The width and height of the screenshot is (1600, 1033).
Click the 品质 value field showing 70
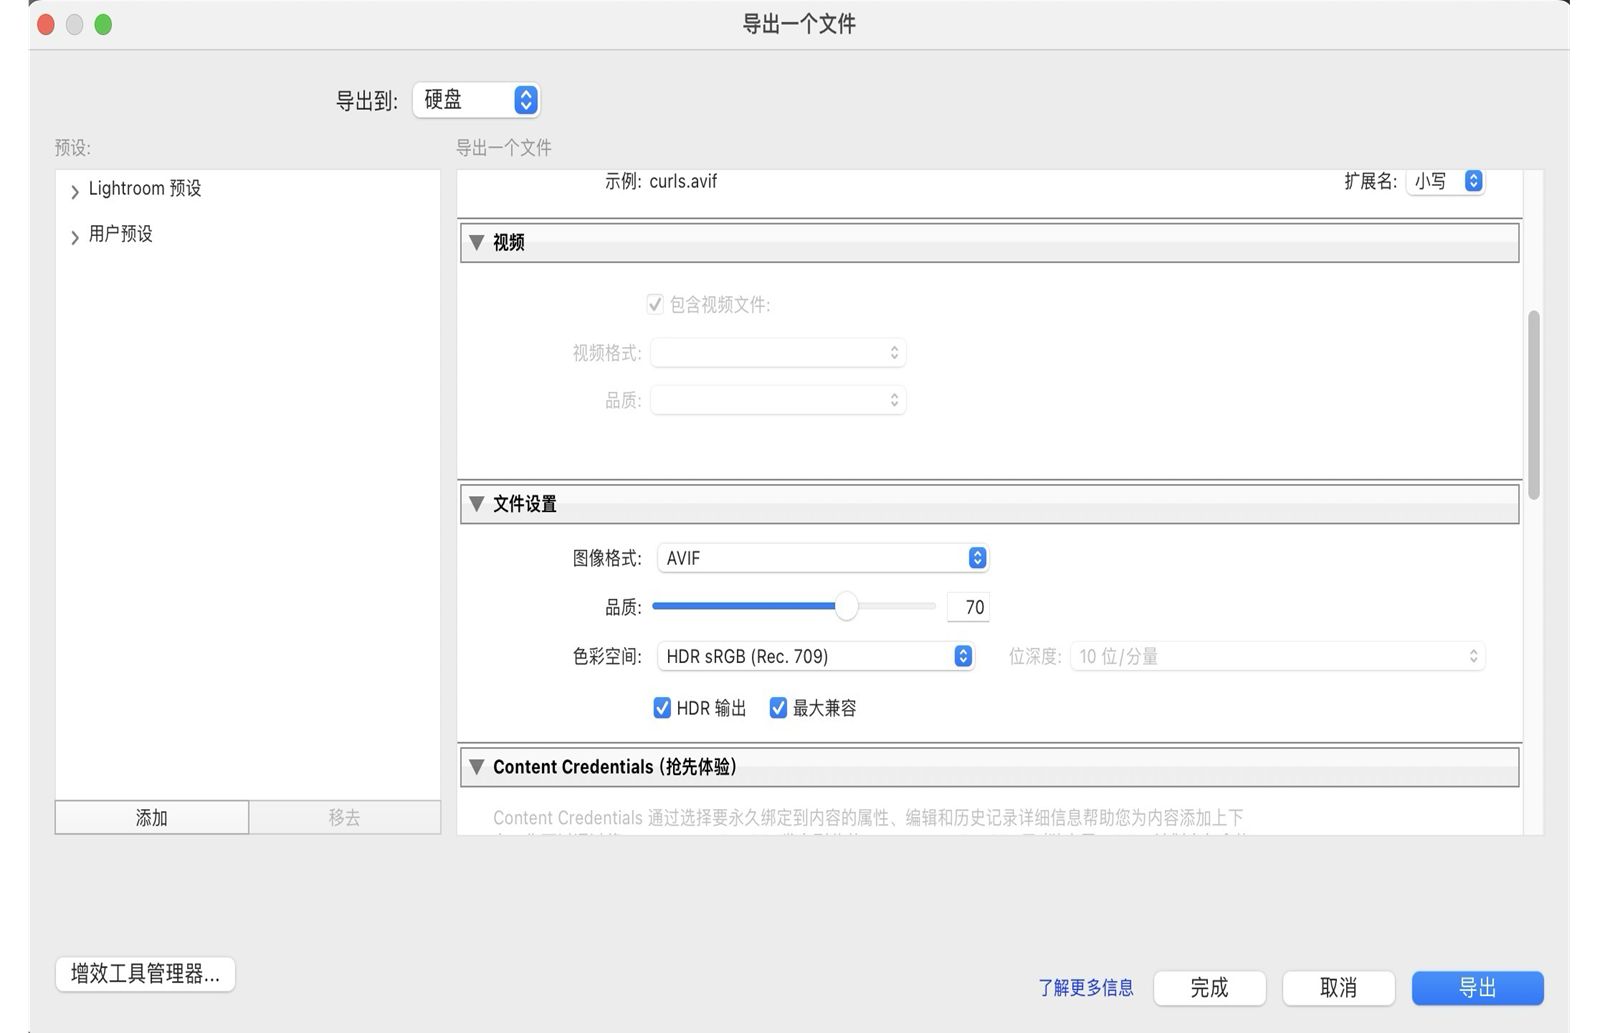[968, 607]
